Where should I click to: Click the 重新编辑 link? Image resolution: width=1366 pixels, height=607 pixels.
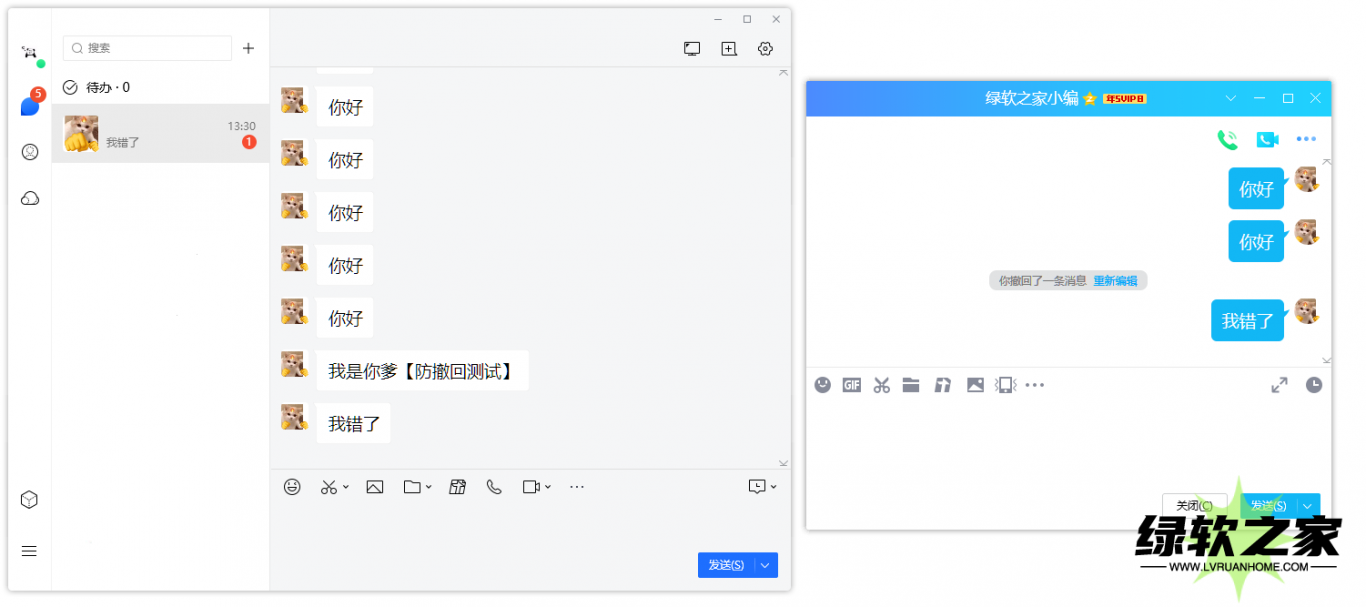click(1115, 281)
